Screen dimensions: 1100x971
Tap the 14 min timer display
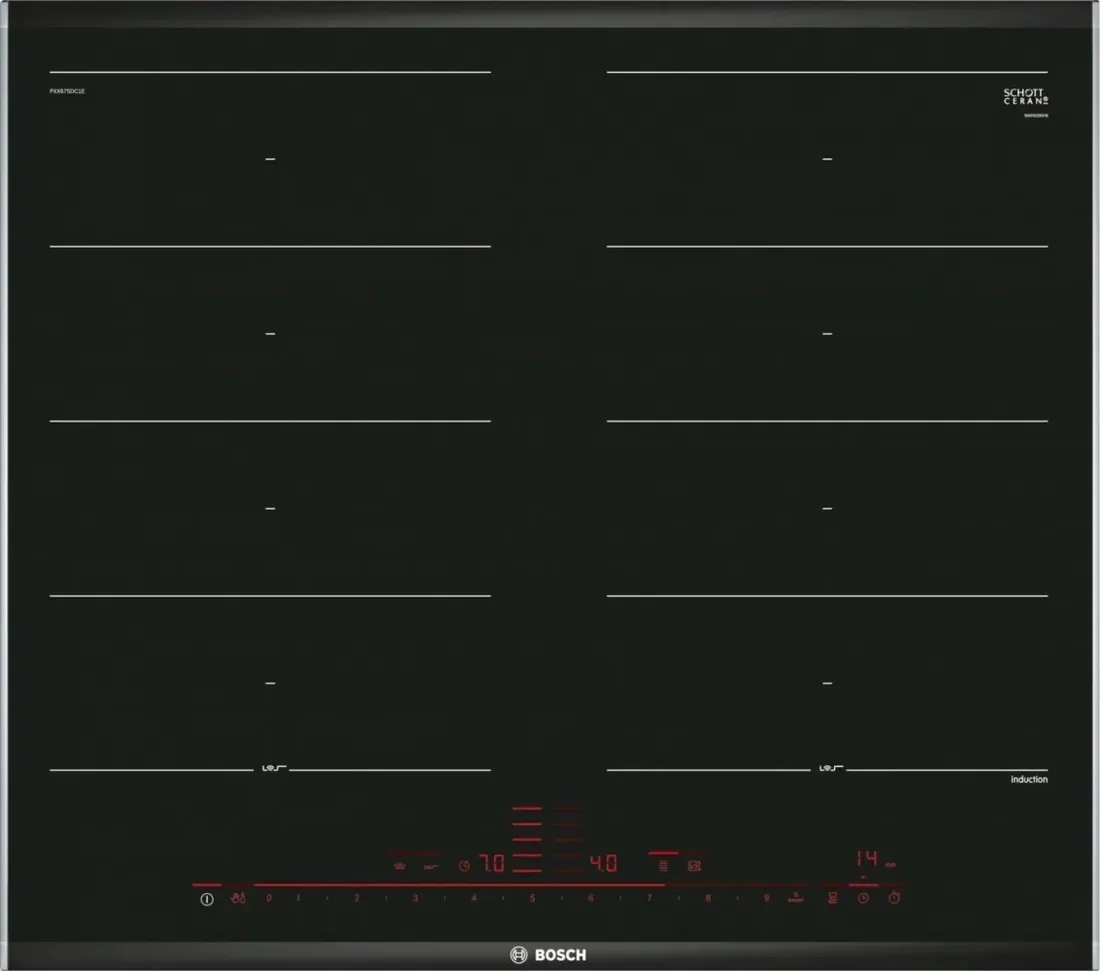pyautogui.click(x=866, y=859)
